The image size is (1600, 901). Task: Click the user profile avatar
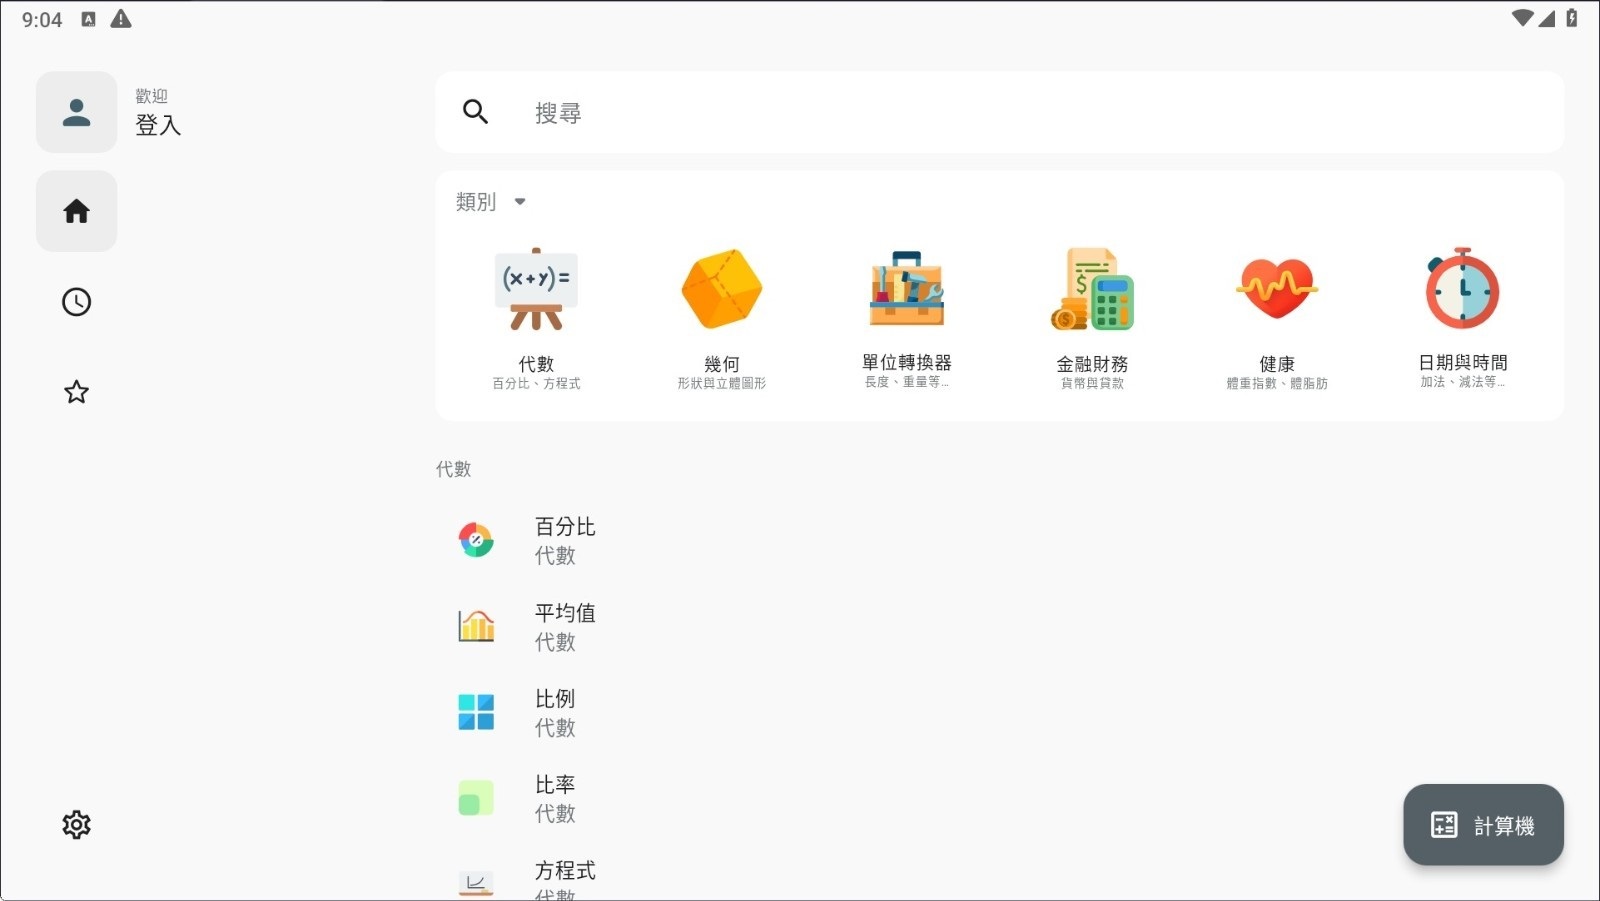point(76,112)
